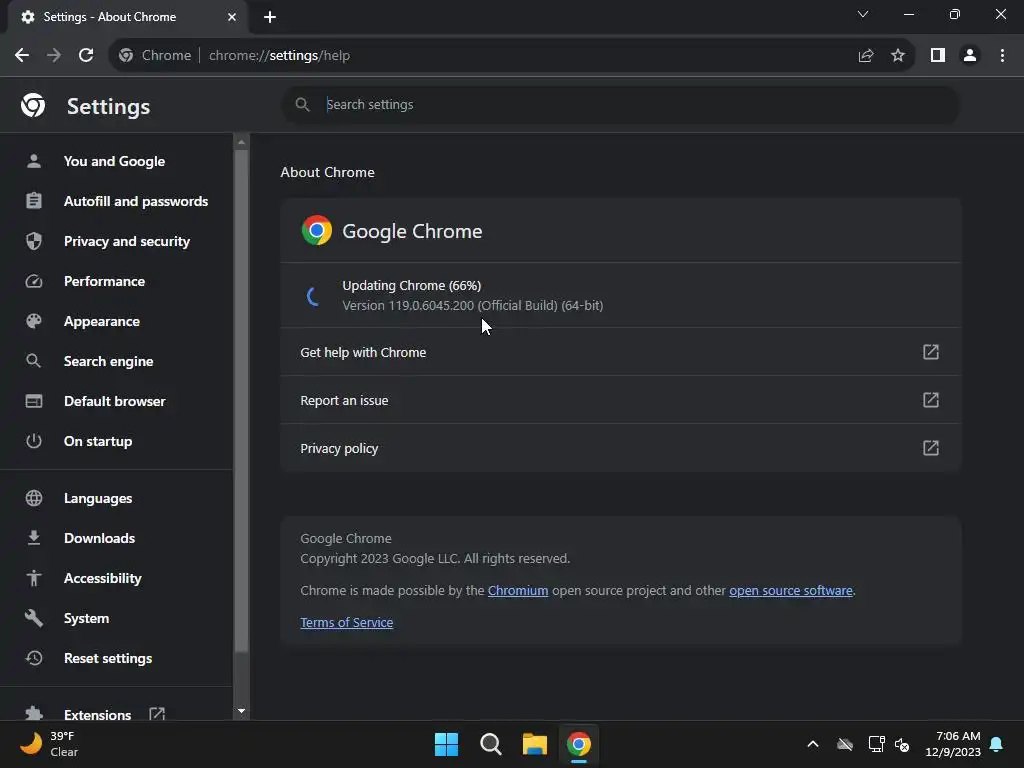Open the Privacy policy link row
Viewport: 1024px width, 768px height.
click(620, 448)
